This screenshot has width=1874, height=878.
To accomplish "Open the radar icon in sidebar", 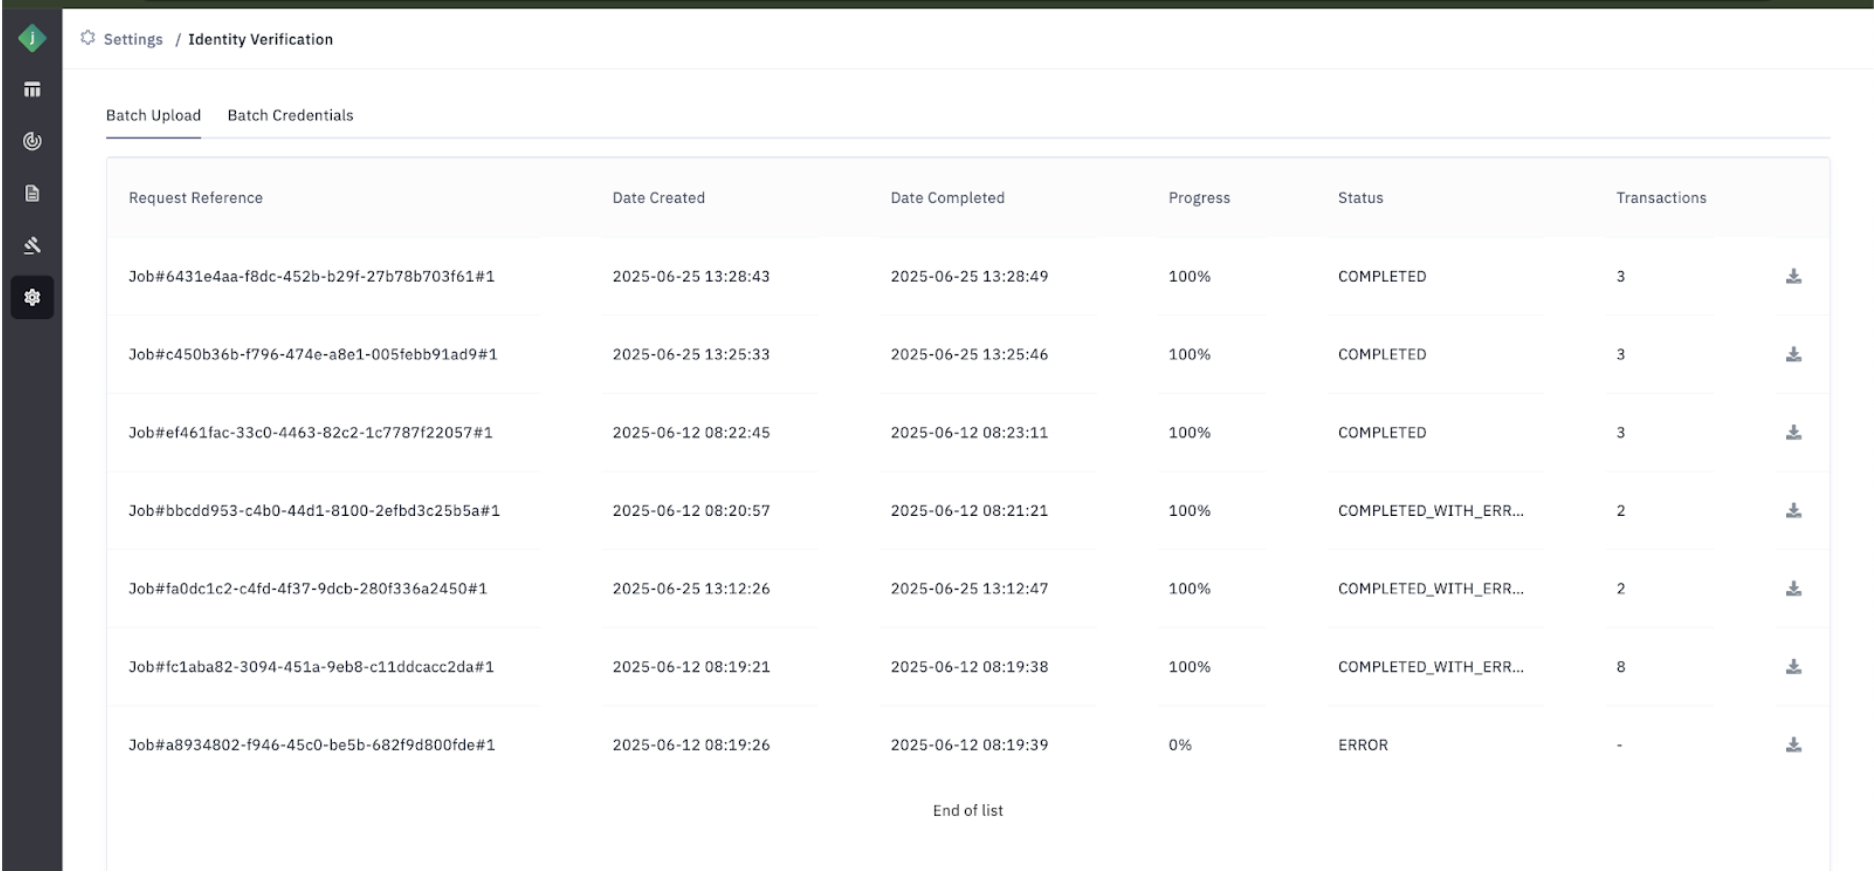I will [32, 141].
